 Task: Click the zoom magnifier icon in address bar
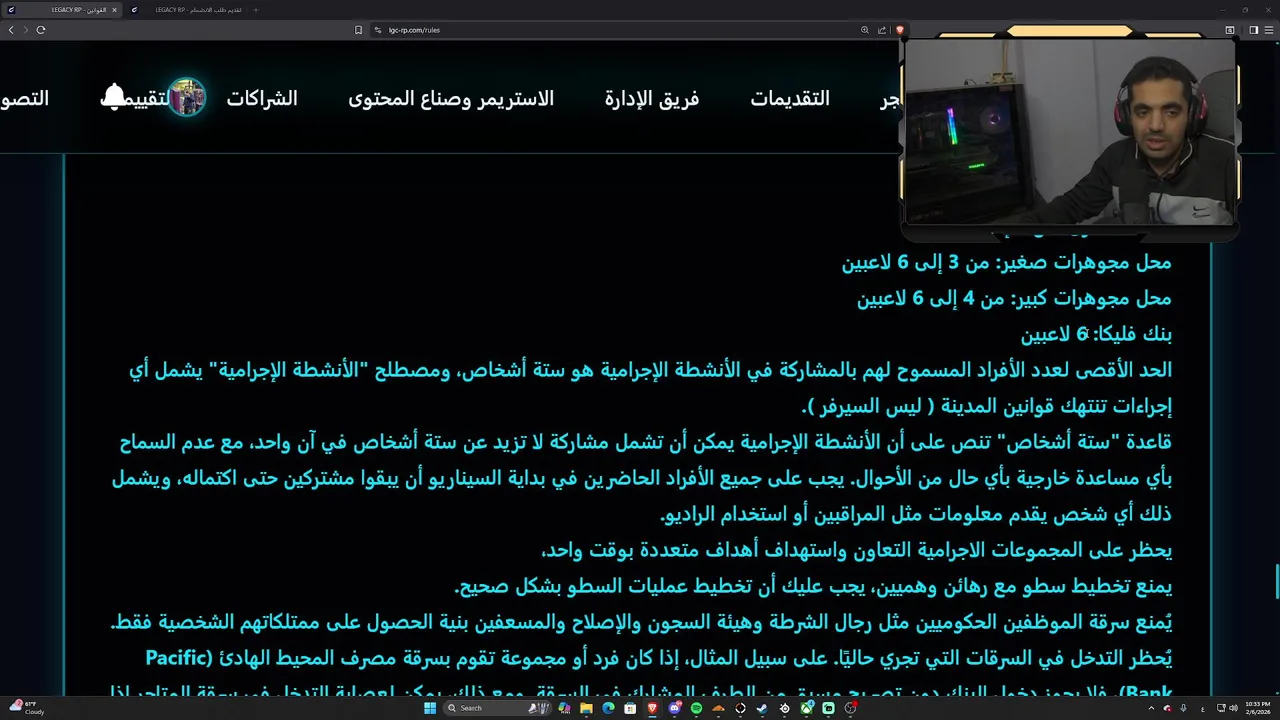tap(865, 30)
